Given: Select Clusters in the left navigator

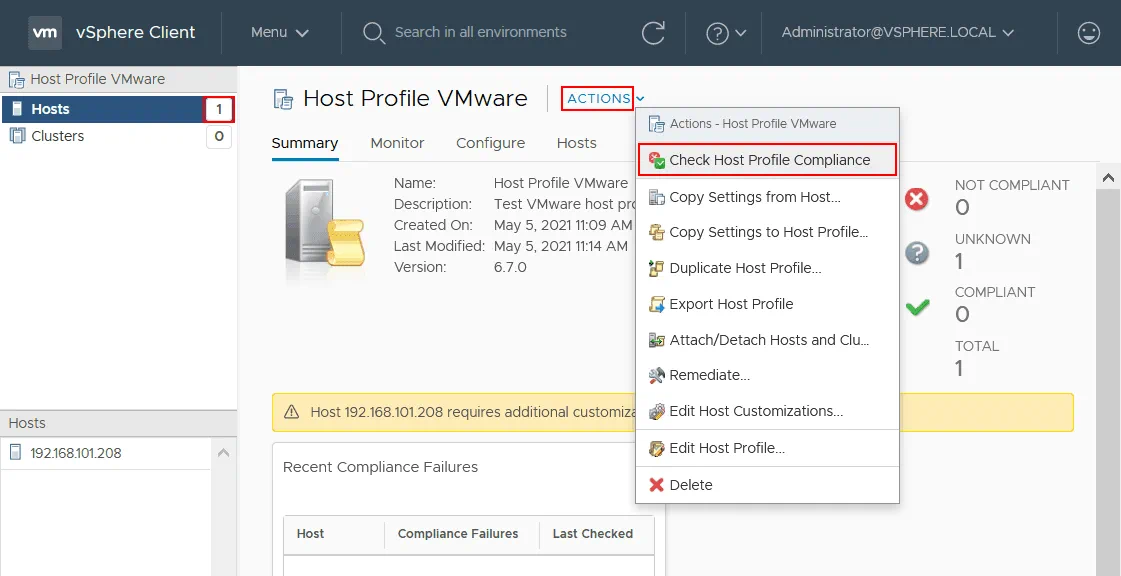Looking at the screenshot, I should [x=58, y=136].
